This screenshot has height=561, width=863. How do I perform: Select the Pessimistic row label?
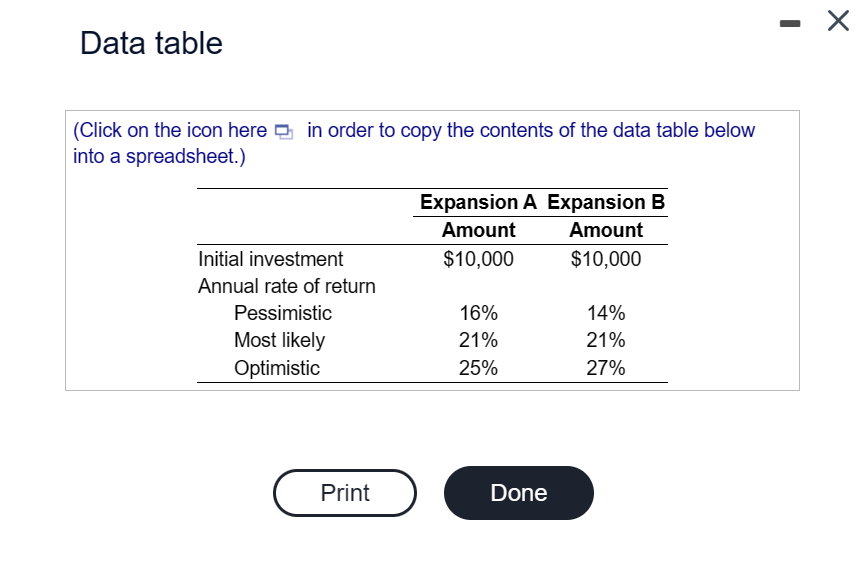point(283,313)
